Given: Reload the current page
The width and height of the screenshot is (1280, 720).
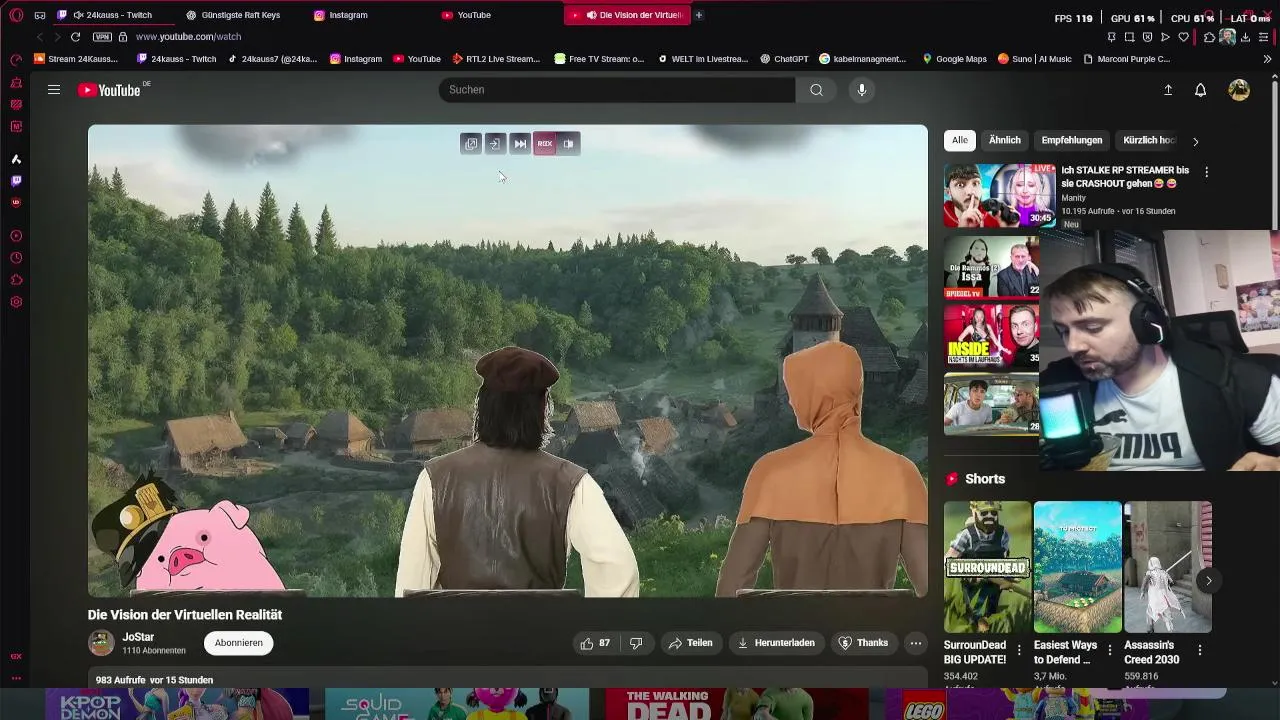Looking at the screenshot, I should [75, 37].
